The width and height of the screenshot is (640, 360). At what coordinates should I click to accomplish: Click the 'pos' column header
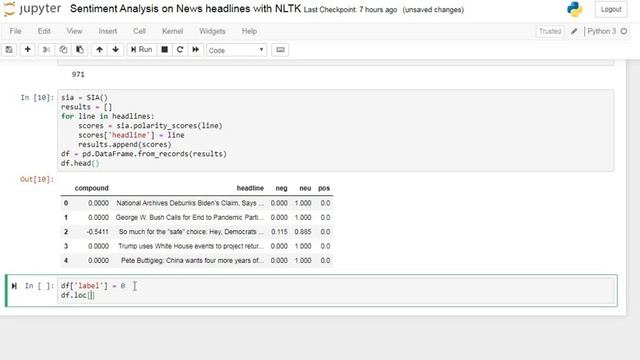tap(324, 188)
